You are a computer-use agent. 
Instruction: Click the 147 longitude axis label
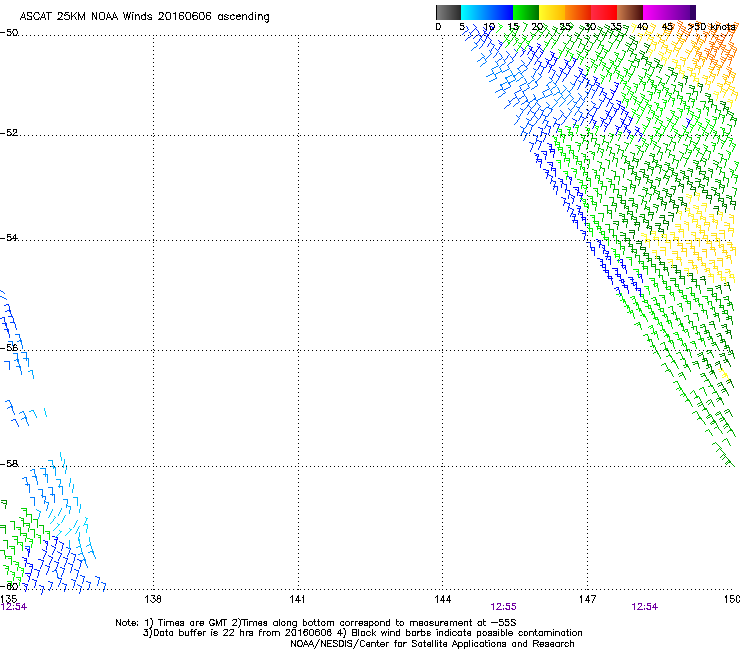[587, 599]
